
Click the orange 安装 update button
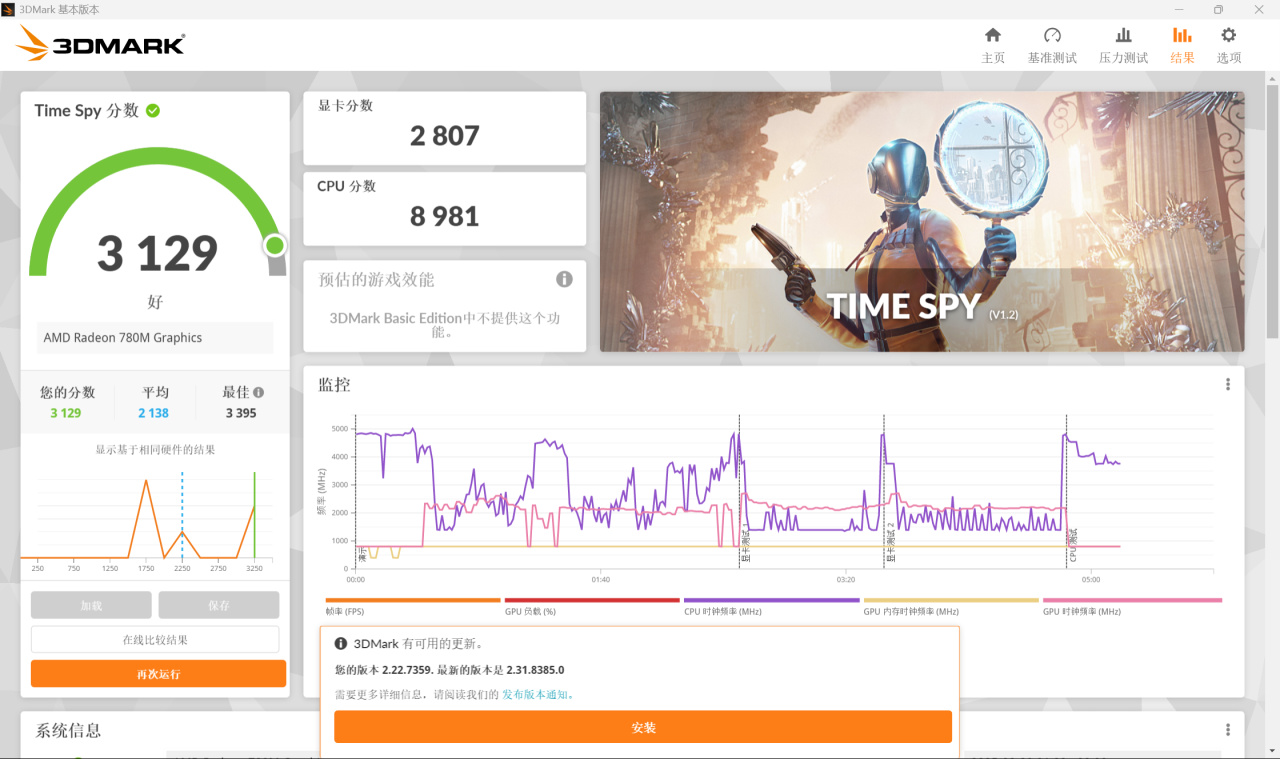(643, 728)
